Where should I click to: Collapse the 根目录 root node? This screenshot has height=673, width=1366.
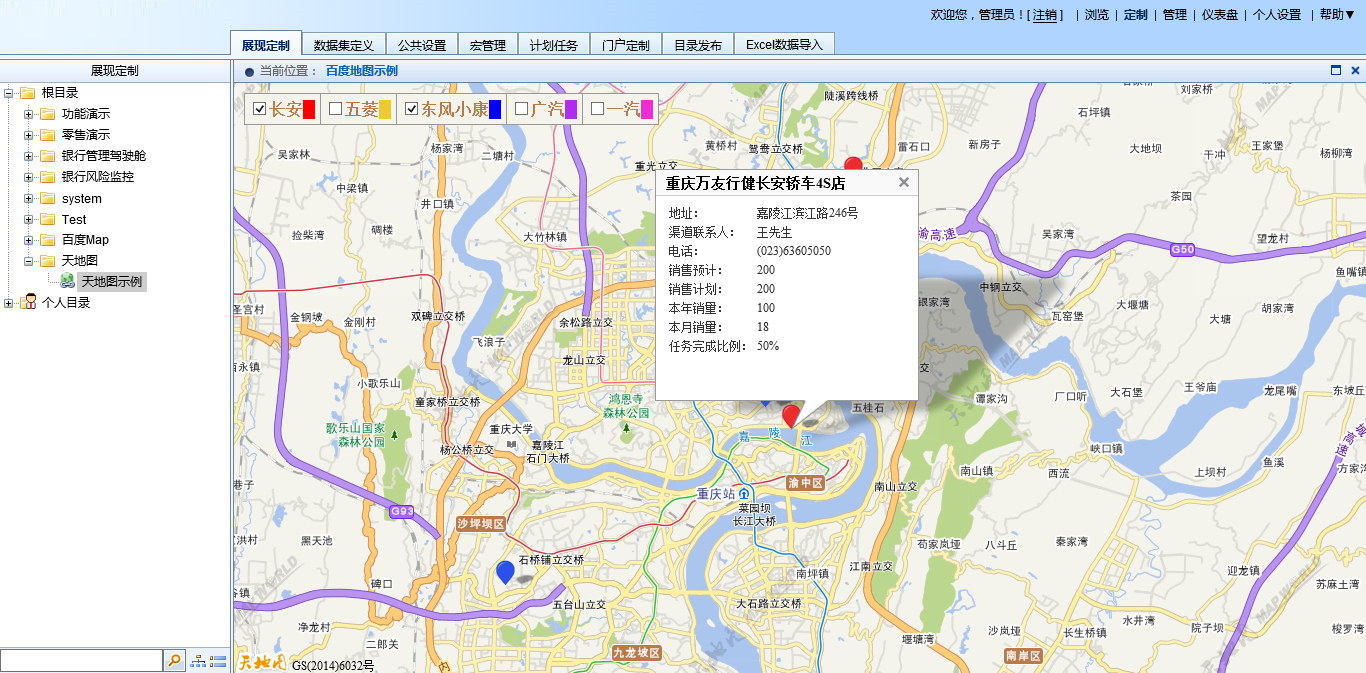[9, 93]
